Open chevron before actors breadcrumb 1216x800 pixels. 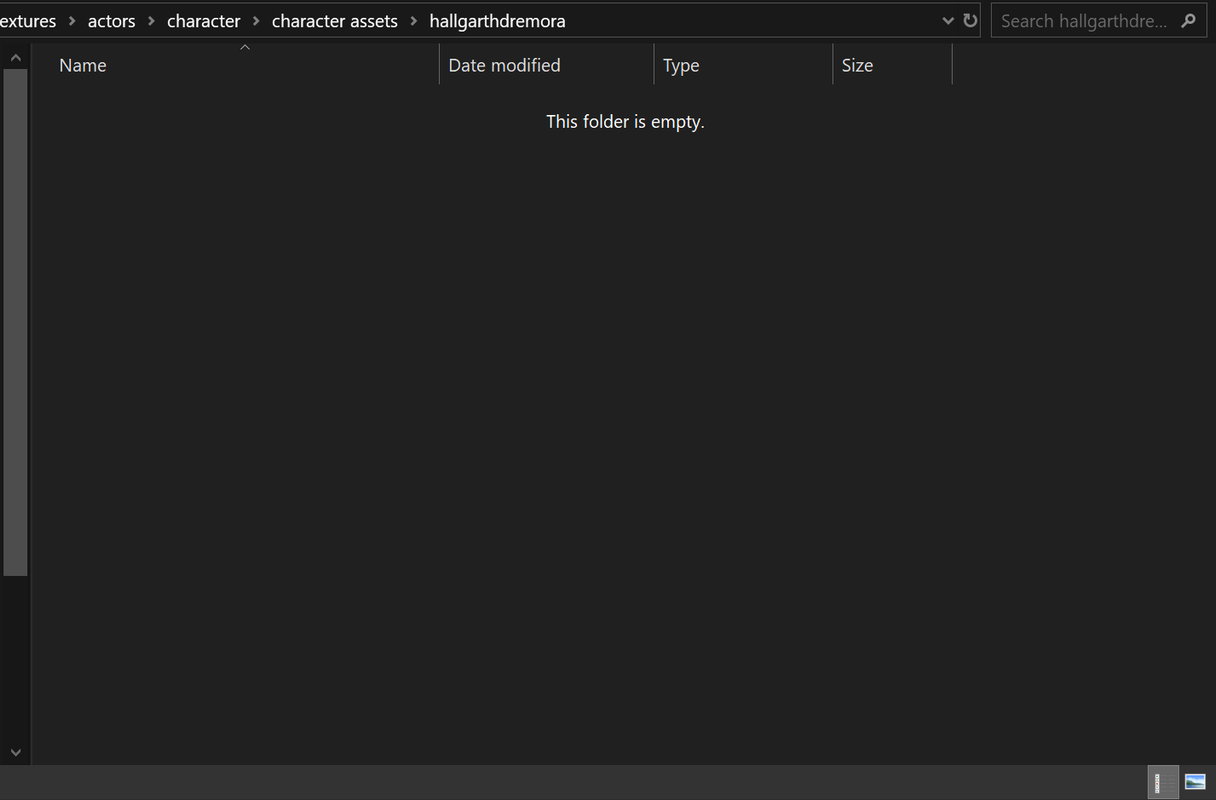[x=72, y=21]
